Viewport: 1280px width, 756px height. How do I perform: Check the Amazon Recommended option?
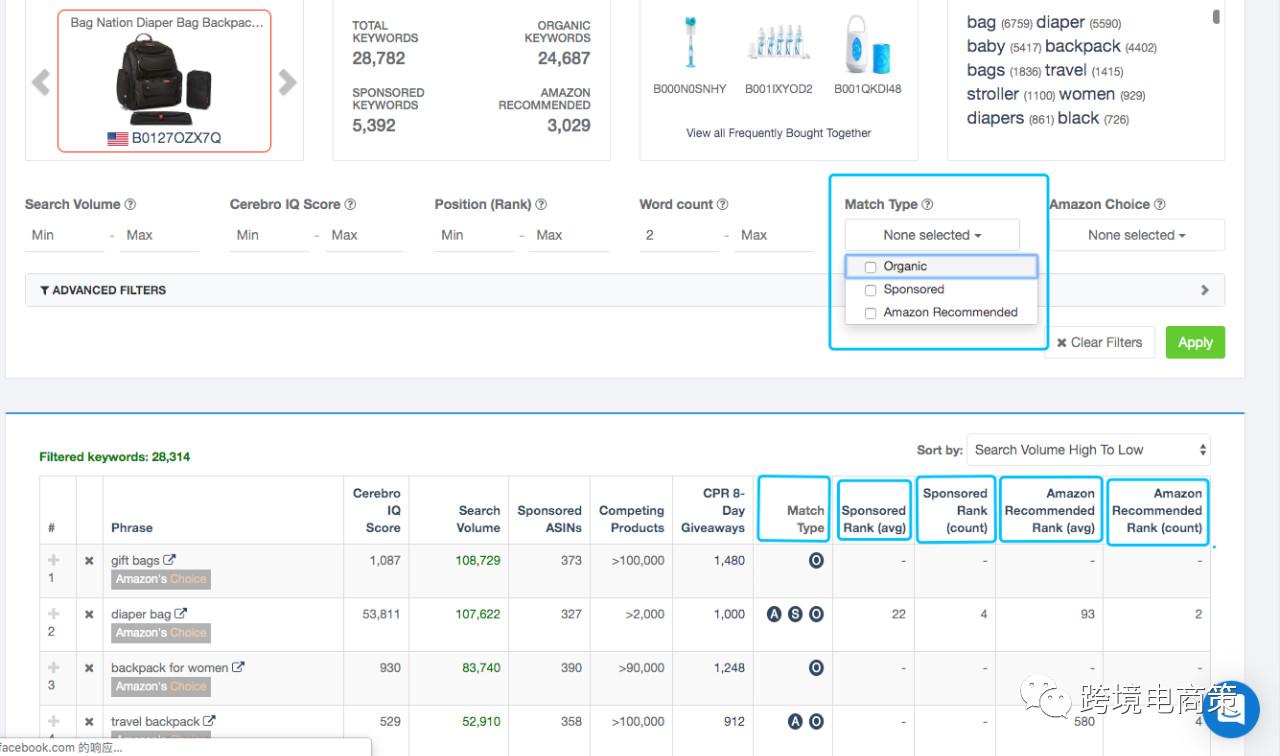(870, 313)
